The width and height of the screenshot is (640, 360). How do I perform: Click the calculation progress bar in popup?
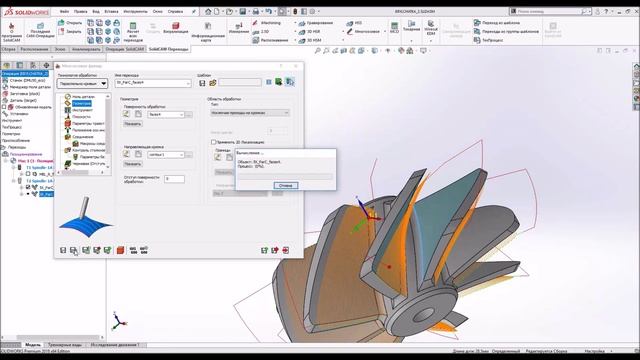point(285,176)
